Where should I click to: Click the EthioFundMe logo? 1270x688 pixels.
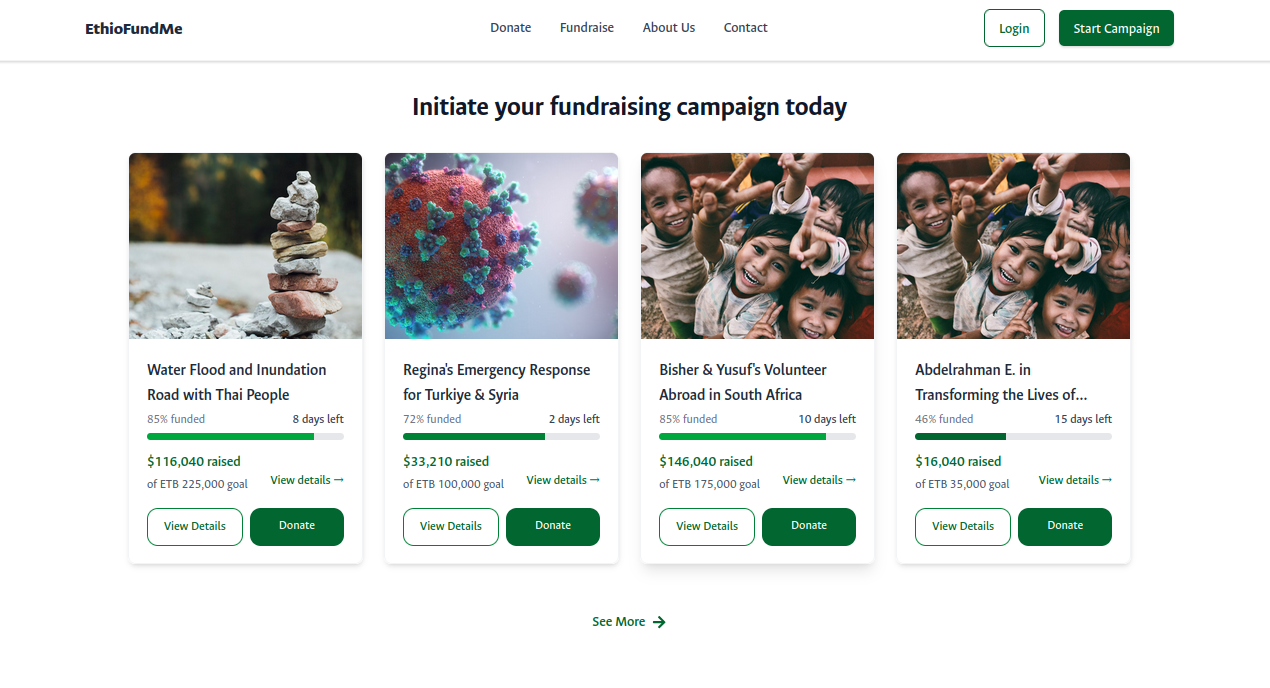tap(134, 28)
